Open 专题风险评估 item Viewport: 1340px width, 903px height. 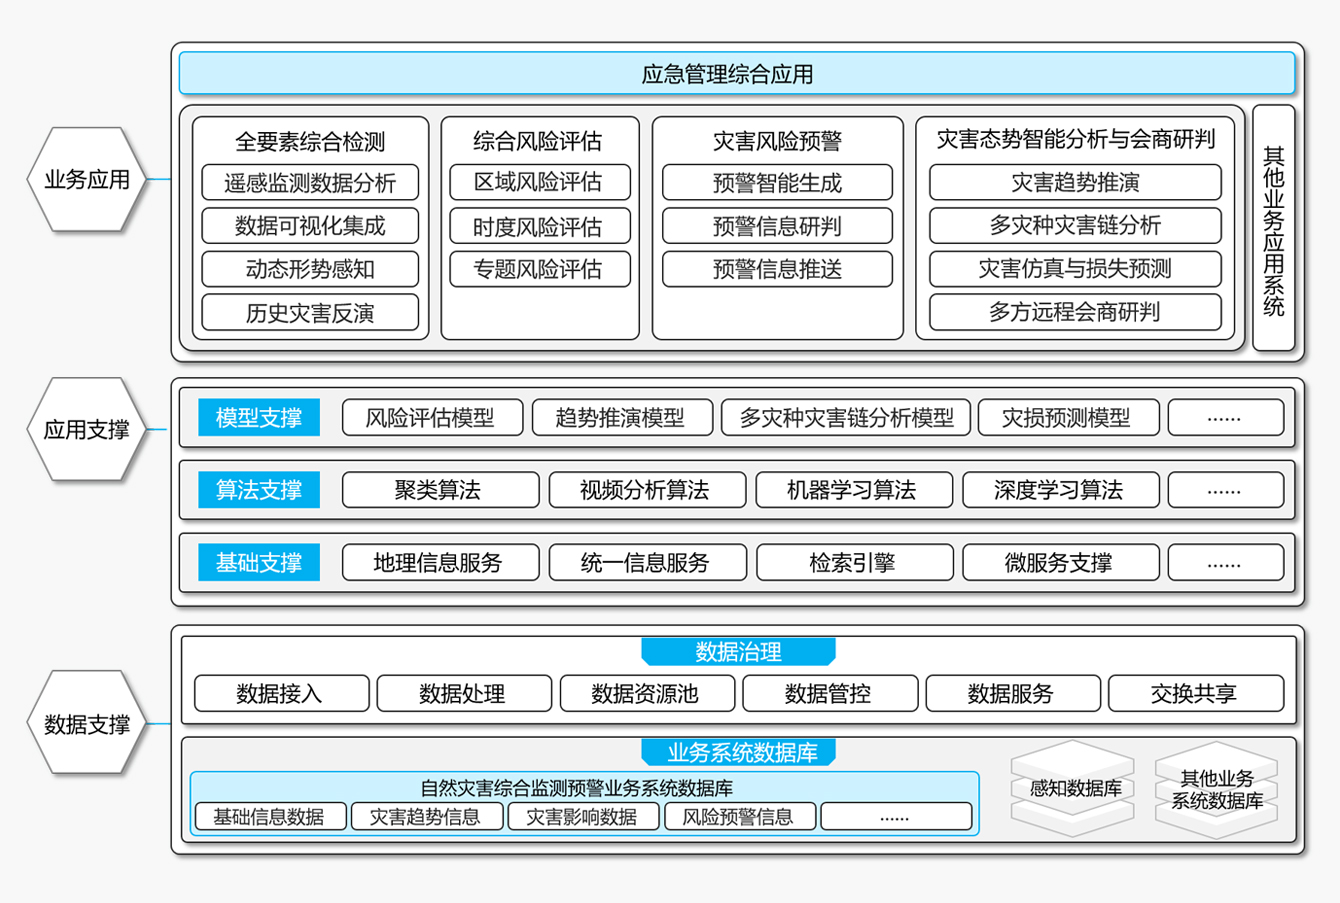540,269
